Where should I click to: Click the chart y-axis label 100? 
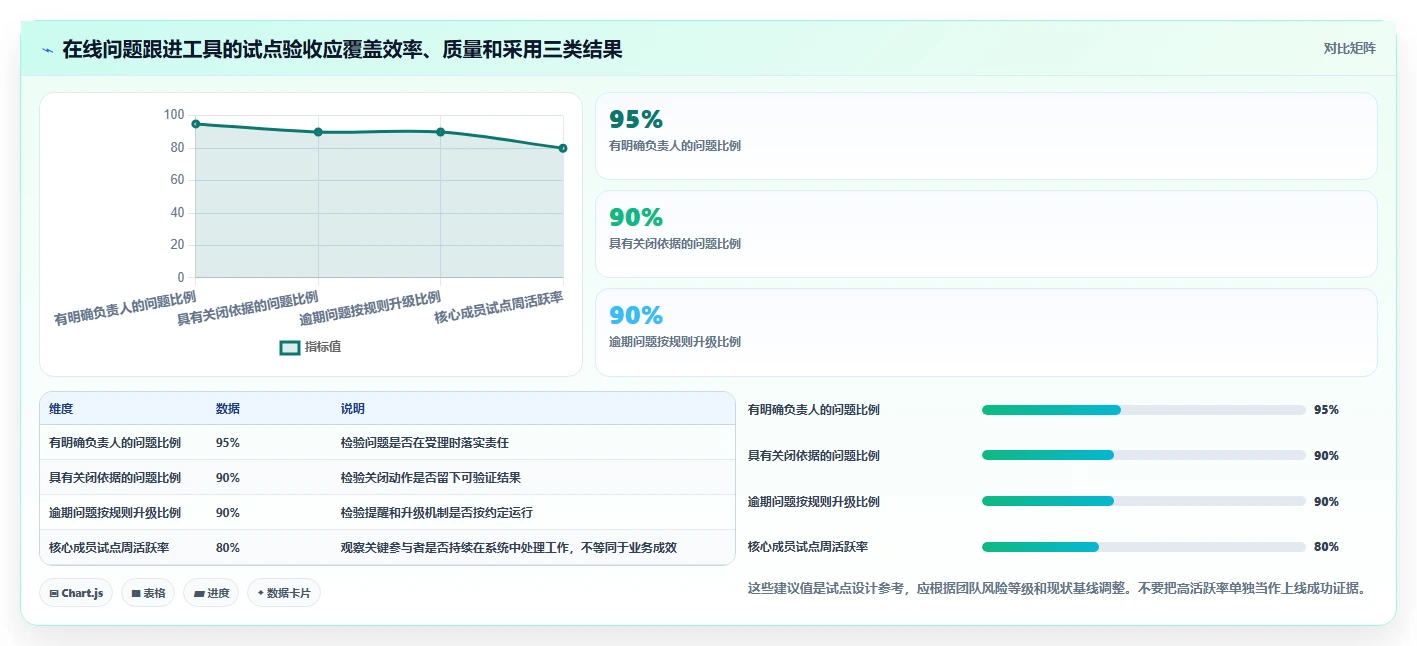pos(174,115)
